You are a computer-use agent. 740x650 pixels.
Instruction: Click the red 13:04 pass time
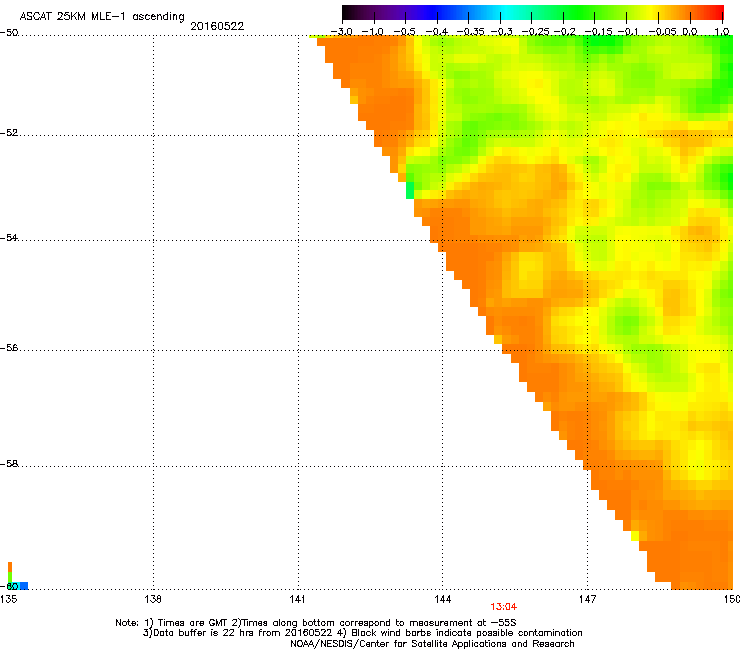pos(504,607)
